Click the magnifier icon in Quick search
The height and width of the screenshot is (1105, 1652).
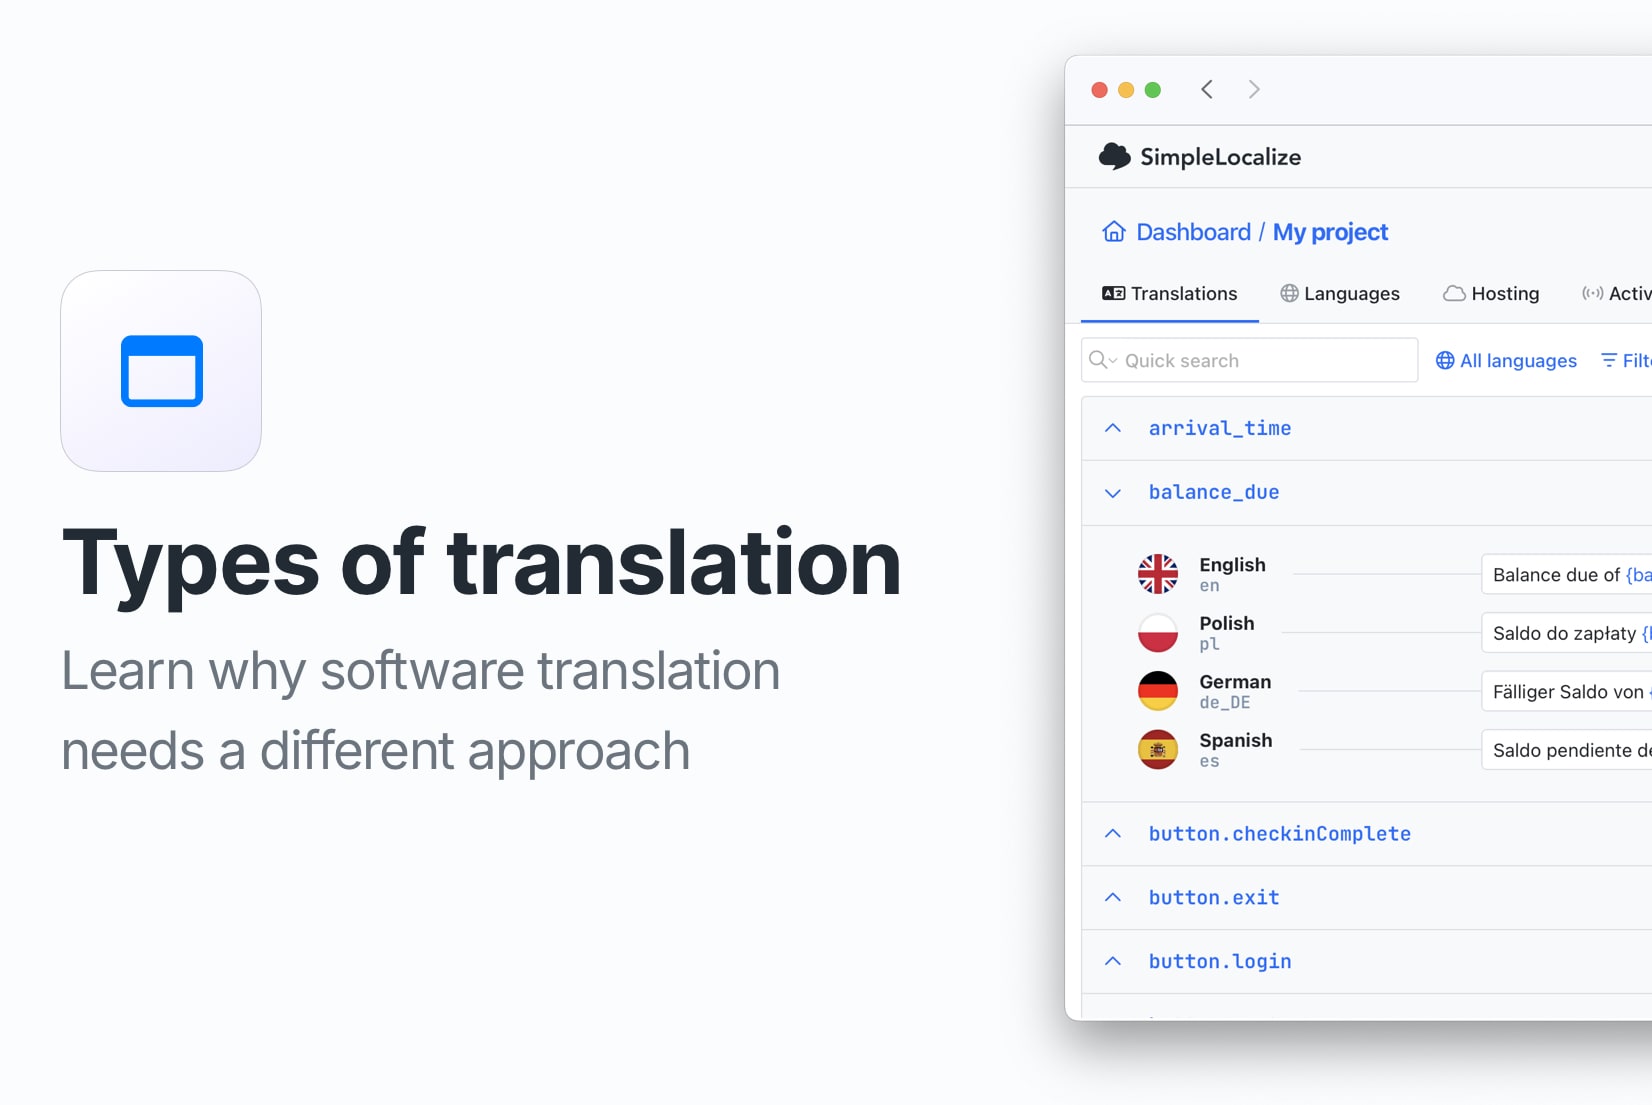[x=1098, y=360]
